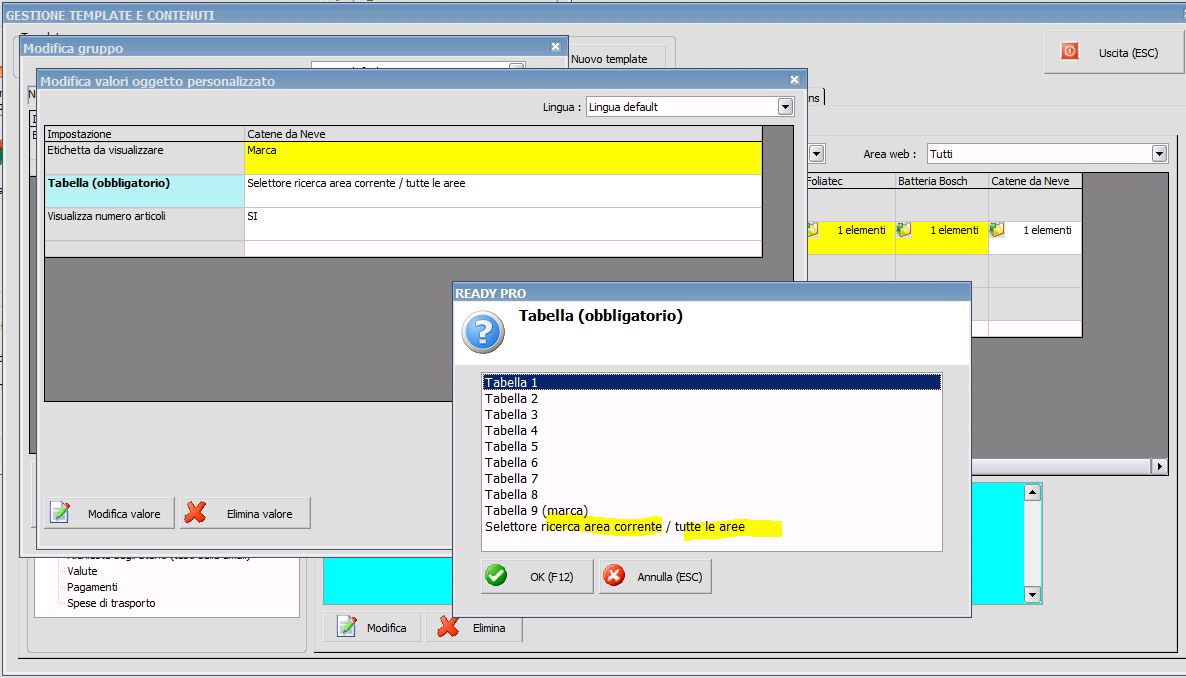Click the blue question mark icon in the READY PRO dialog
The width and height of the screenshot is (1186, 678).
pyautogui.click(x=483, y=331)
